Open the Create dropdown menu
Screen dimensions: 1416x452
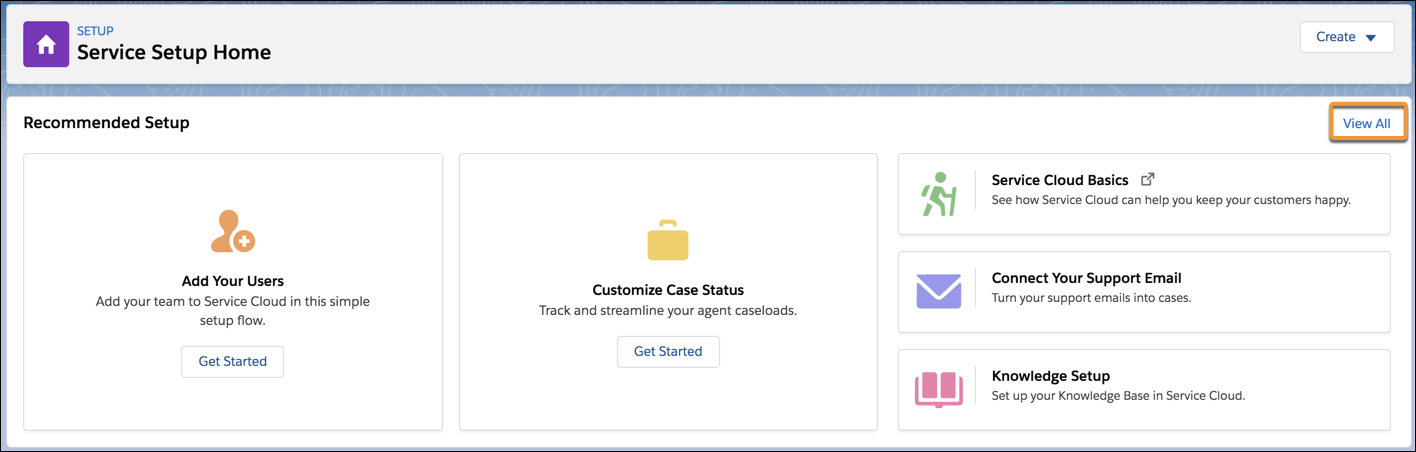pos(1346,37)
